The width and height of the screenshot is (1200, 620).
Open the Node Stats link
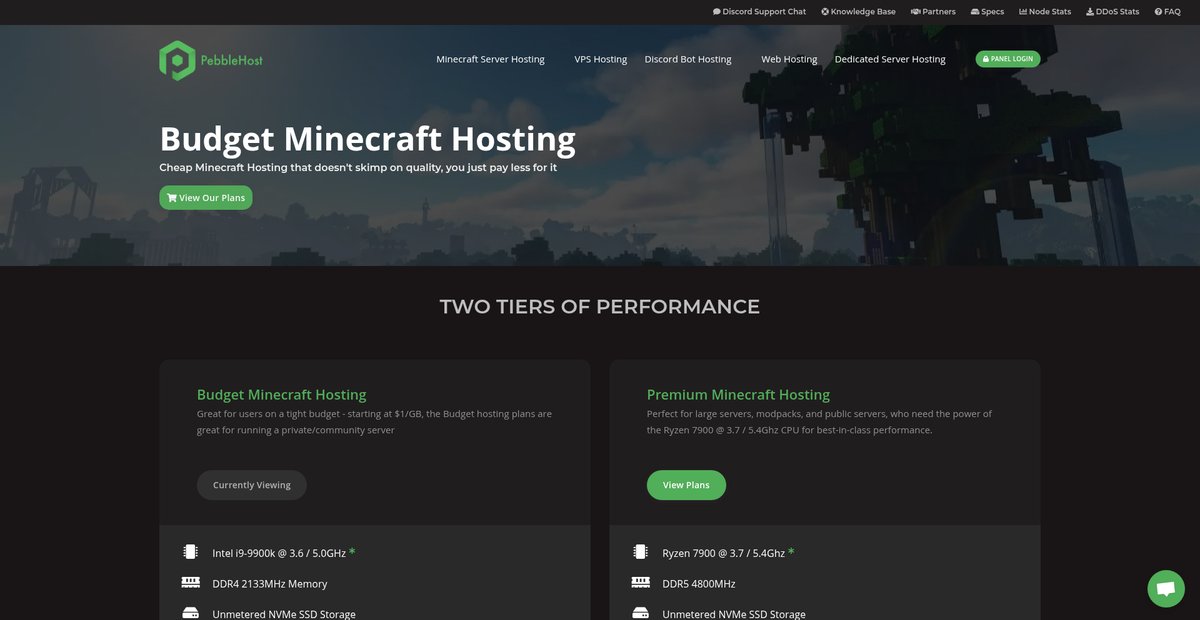click(x=1044, y=12)
